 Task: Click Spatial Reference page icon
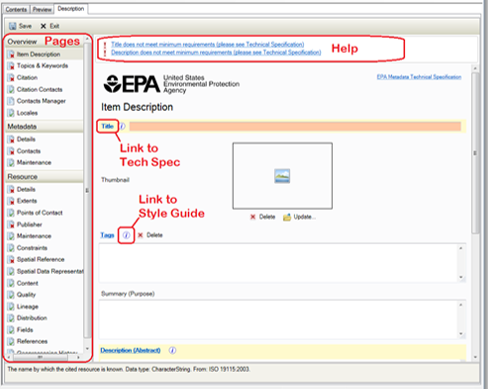click(x=11, y=259)
